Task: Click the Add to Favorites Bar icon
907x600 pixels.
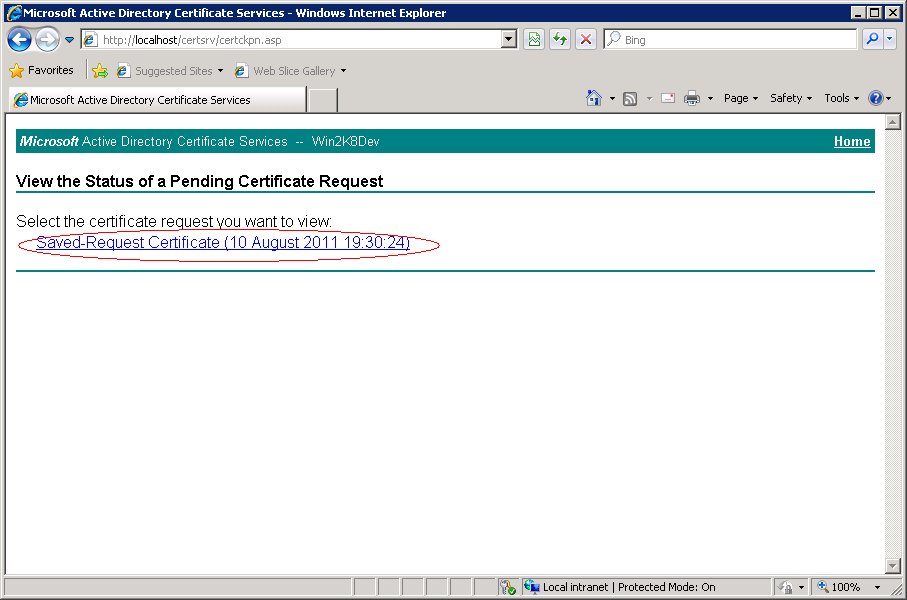Action: pyautogui.click(x=99, y=71)
